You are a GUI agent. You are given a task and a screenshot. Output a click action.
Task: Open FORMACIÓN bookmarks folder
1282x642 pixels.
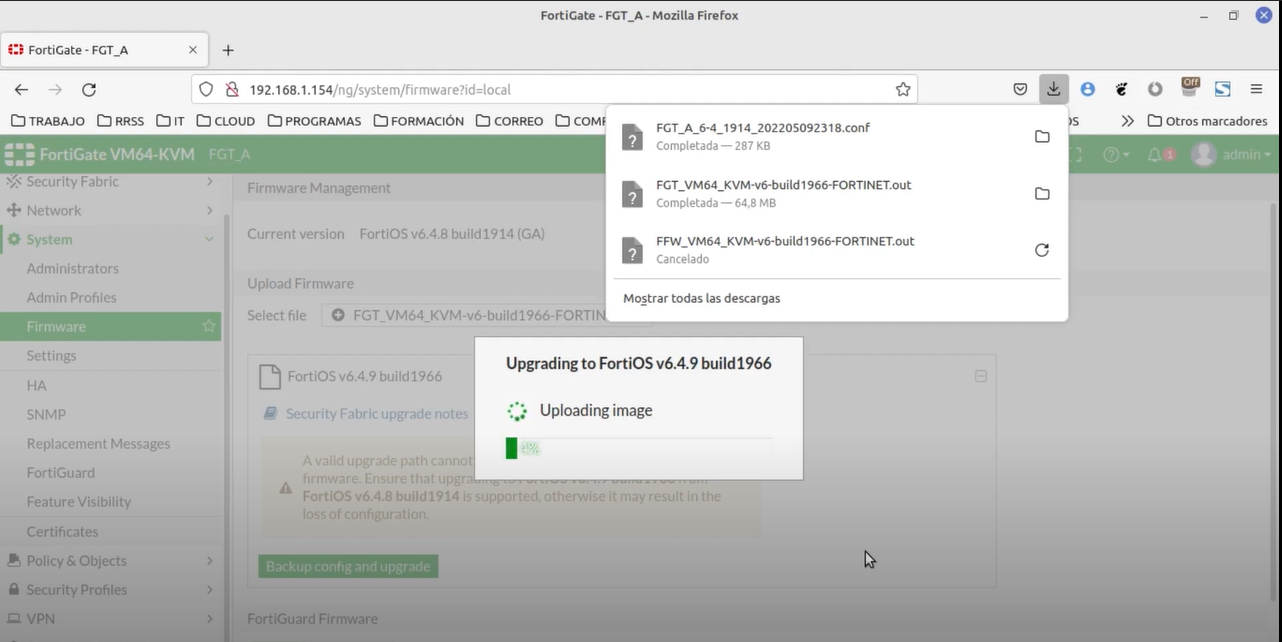tap(419, 121)
